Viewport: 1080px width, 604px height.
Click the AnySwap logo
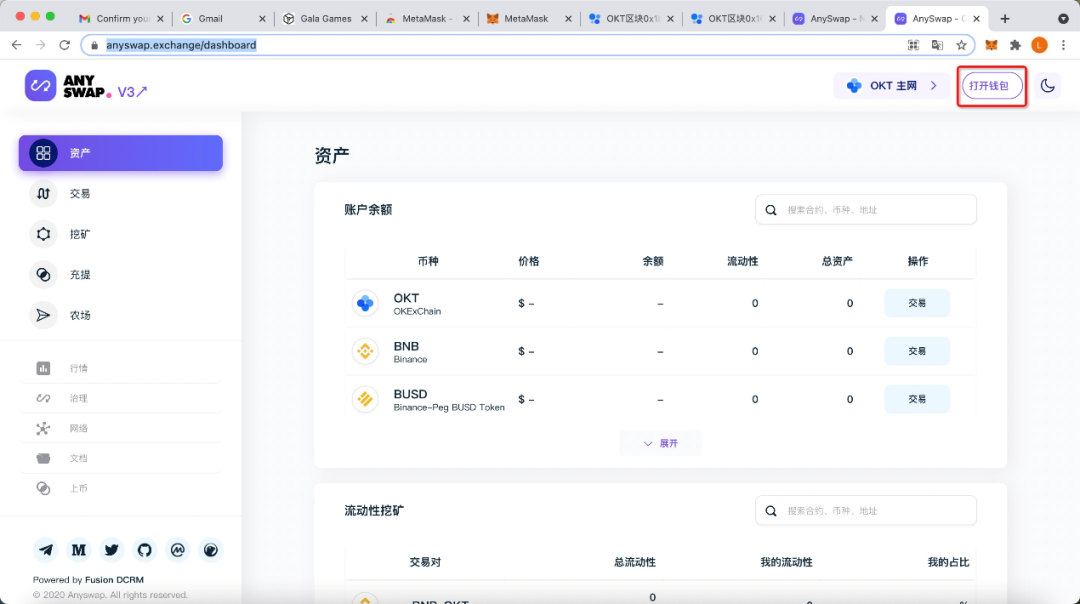pos(68,86)
